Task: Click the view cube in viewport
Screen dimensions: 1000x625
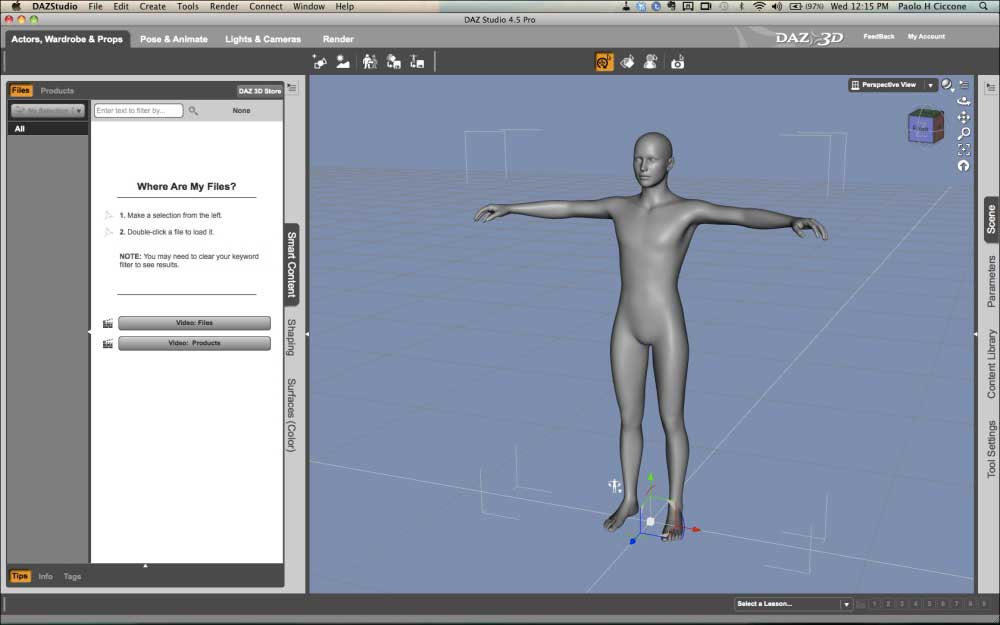Action: (x=924, y=127)
